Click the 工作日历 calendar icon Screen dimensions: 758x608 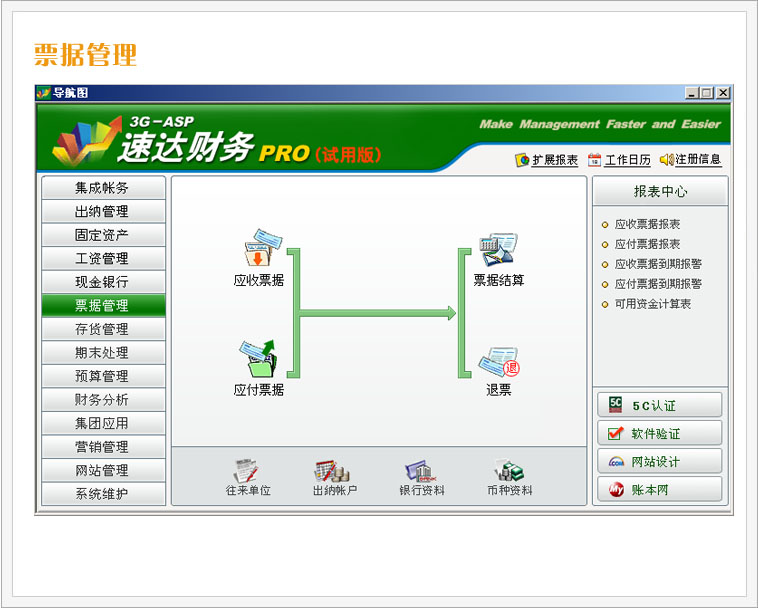[594, 159]
